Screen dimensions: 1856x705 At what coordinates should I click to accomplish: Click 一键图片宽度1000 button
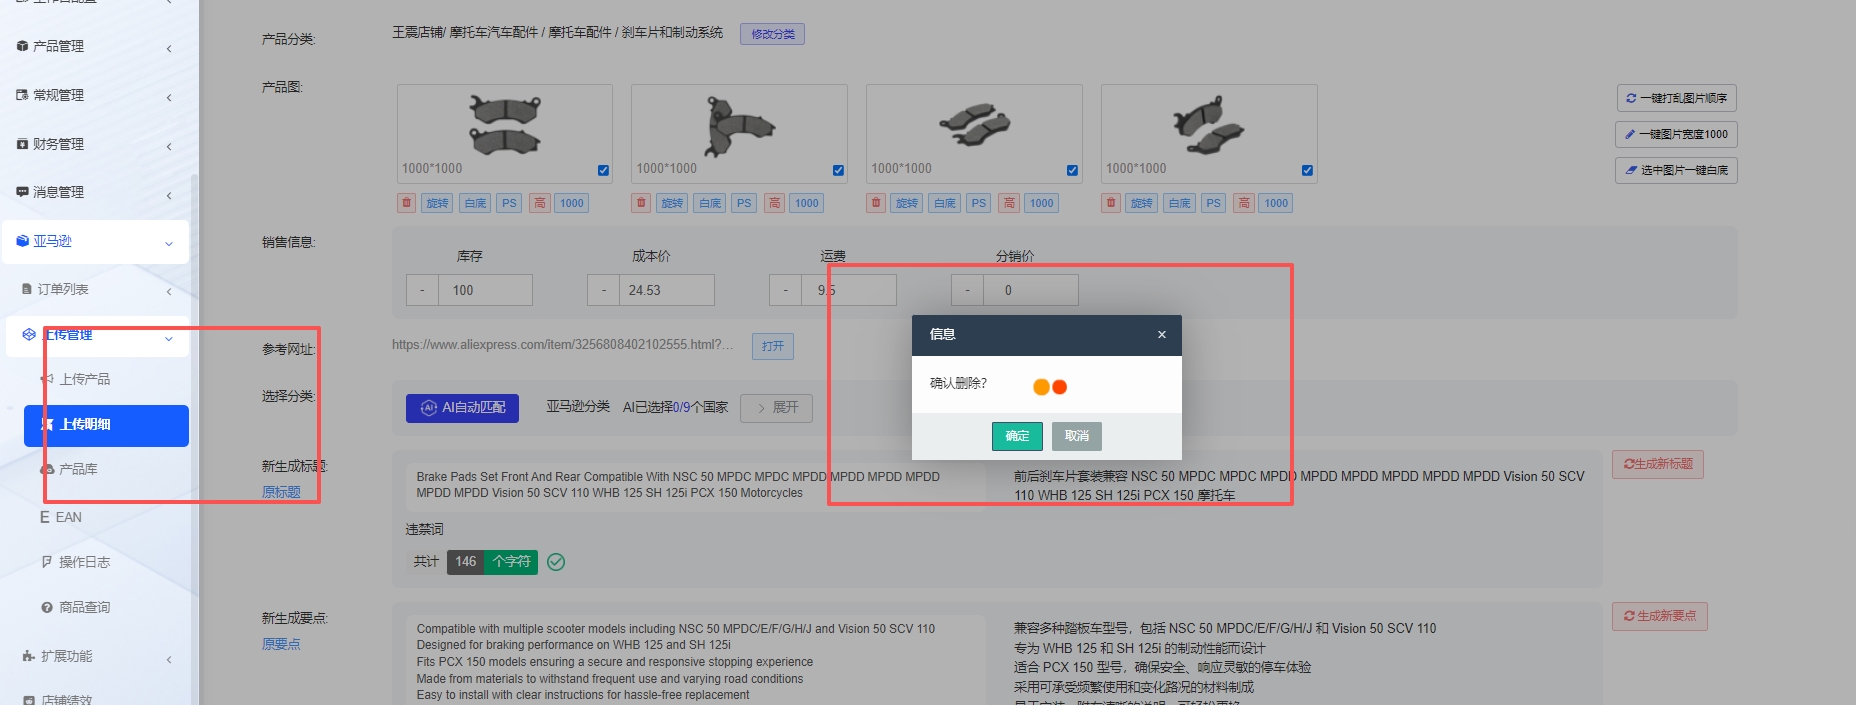(x=1676, y=134)
